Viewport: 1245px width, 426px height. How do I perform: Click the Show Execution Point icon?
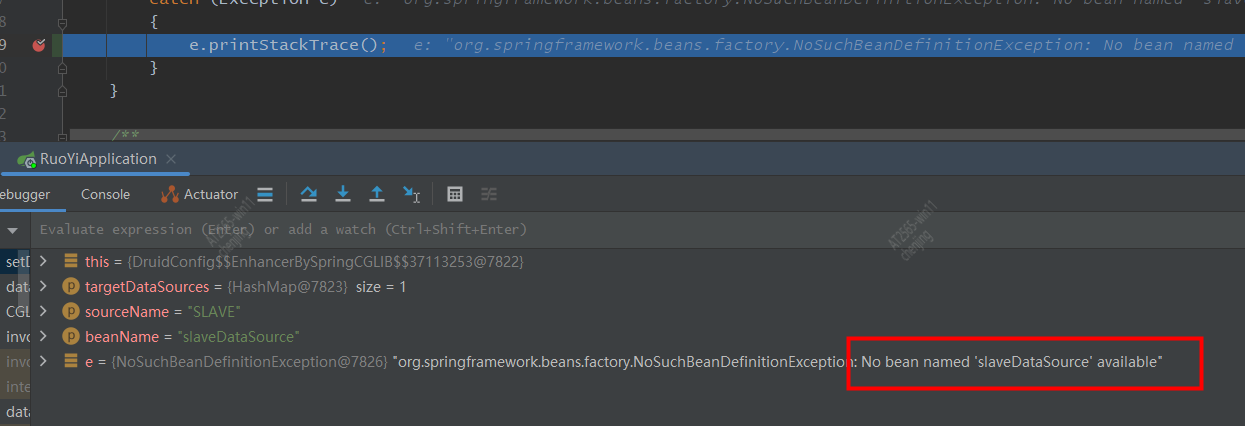[x=265, y=194]
